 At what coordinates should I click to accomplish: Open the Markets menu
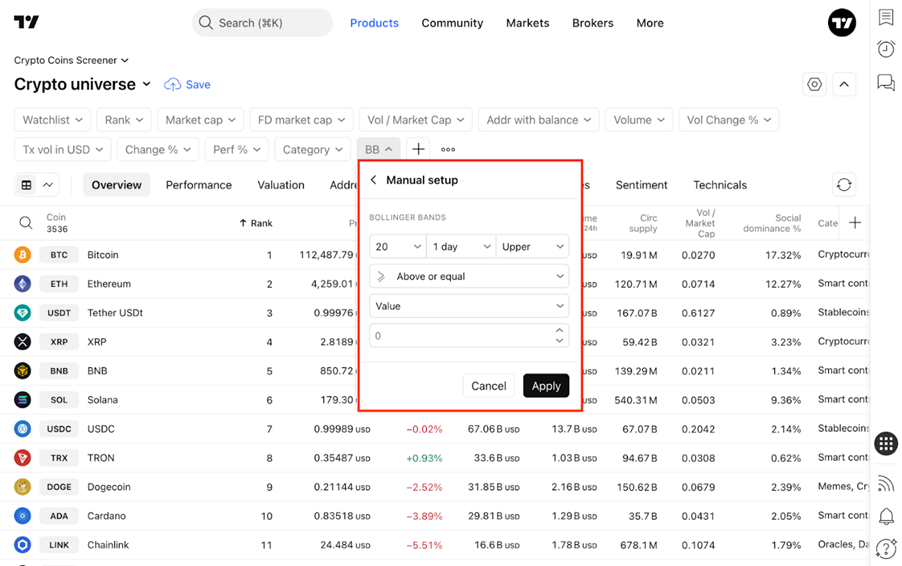click(x=528, y=23)
